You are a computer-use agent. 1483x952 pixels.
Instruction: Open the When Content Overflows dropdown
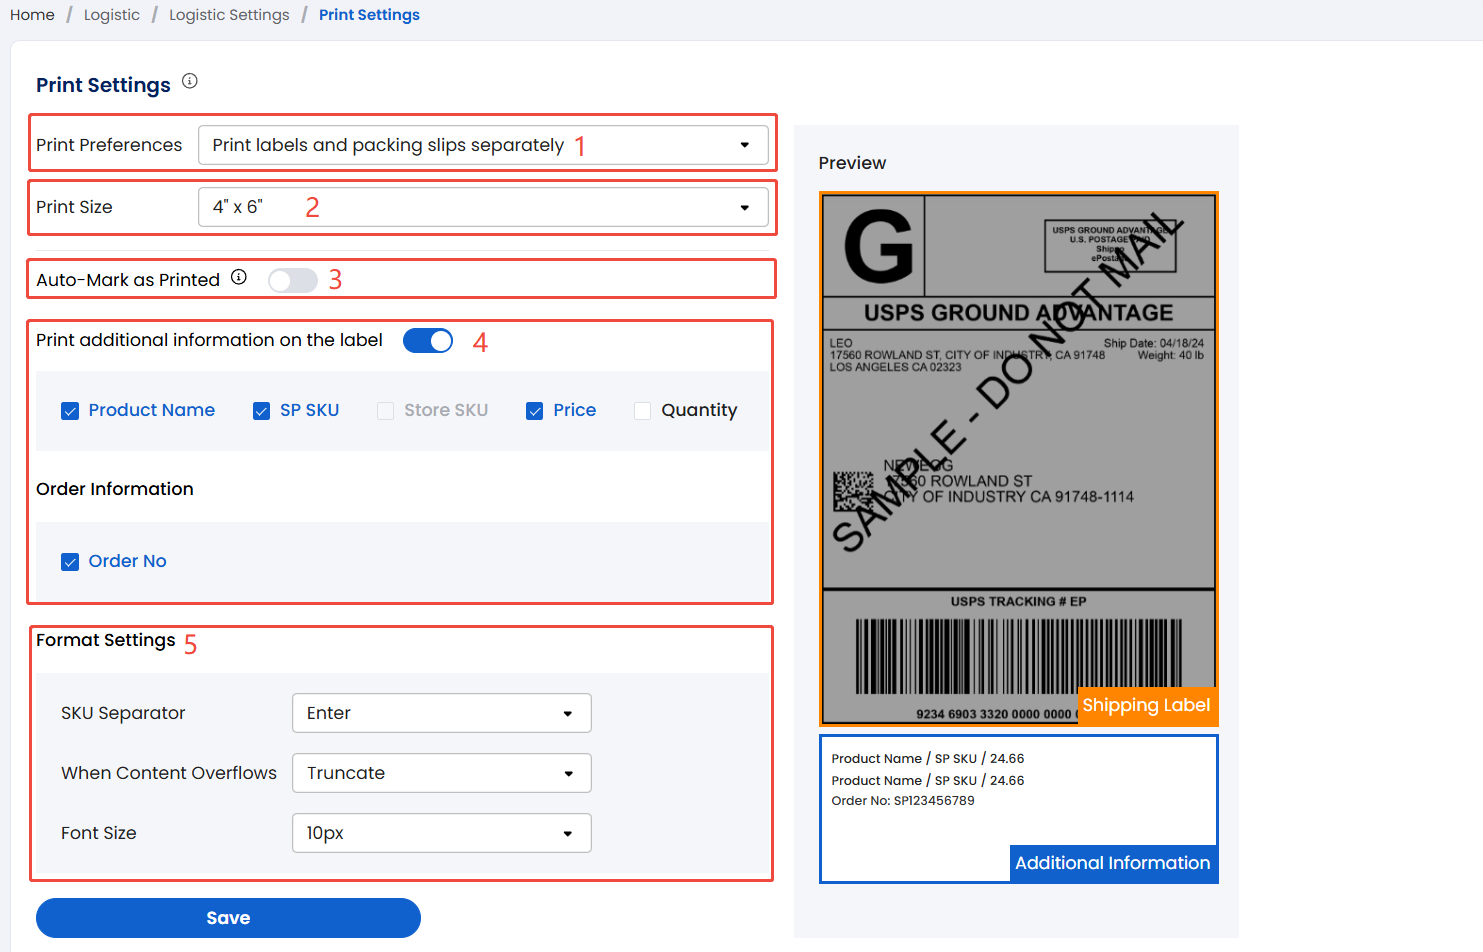click(442, 773)
